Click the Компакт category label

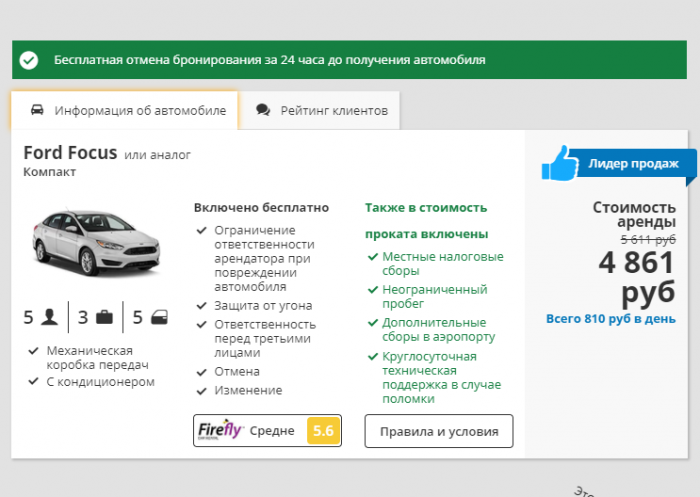point(50,172)
